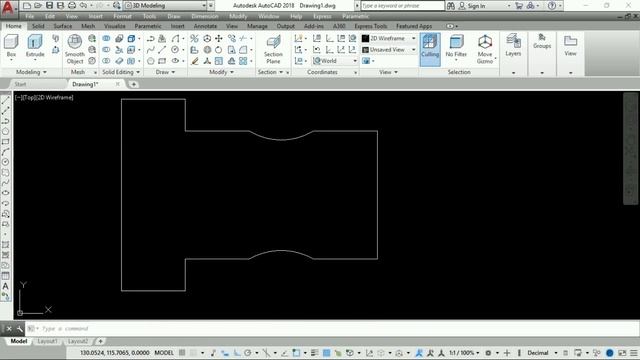Click the Smooth Object mesh tool

tap(75, 49)
